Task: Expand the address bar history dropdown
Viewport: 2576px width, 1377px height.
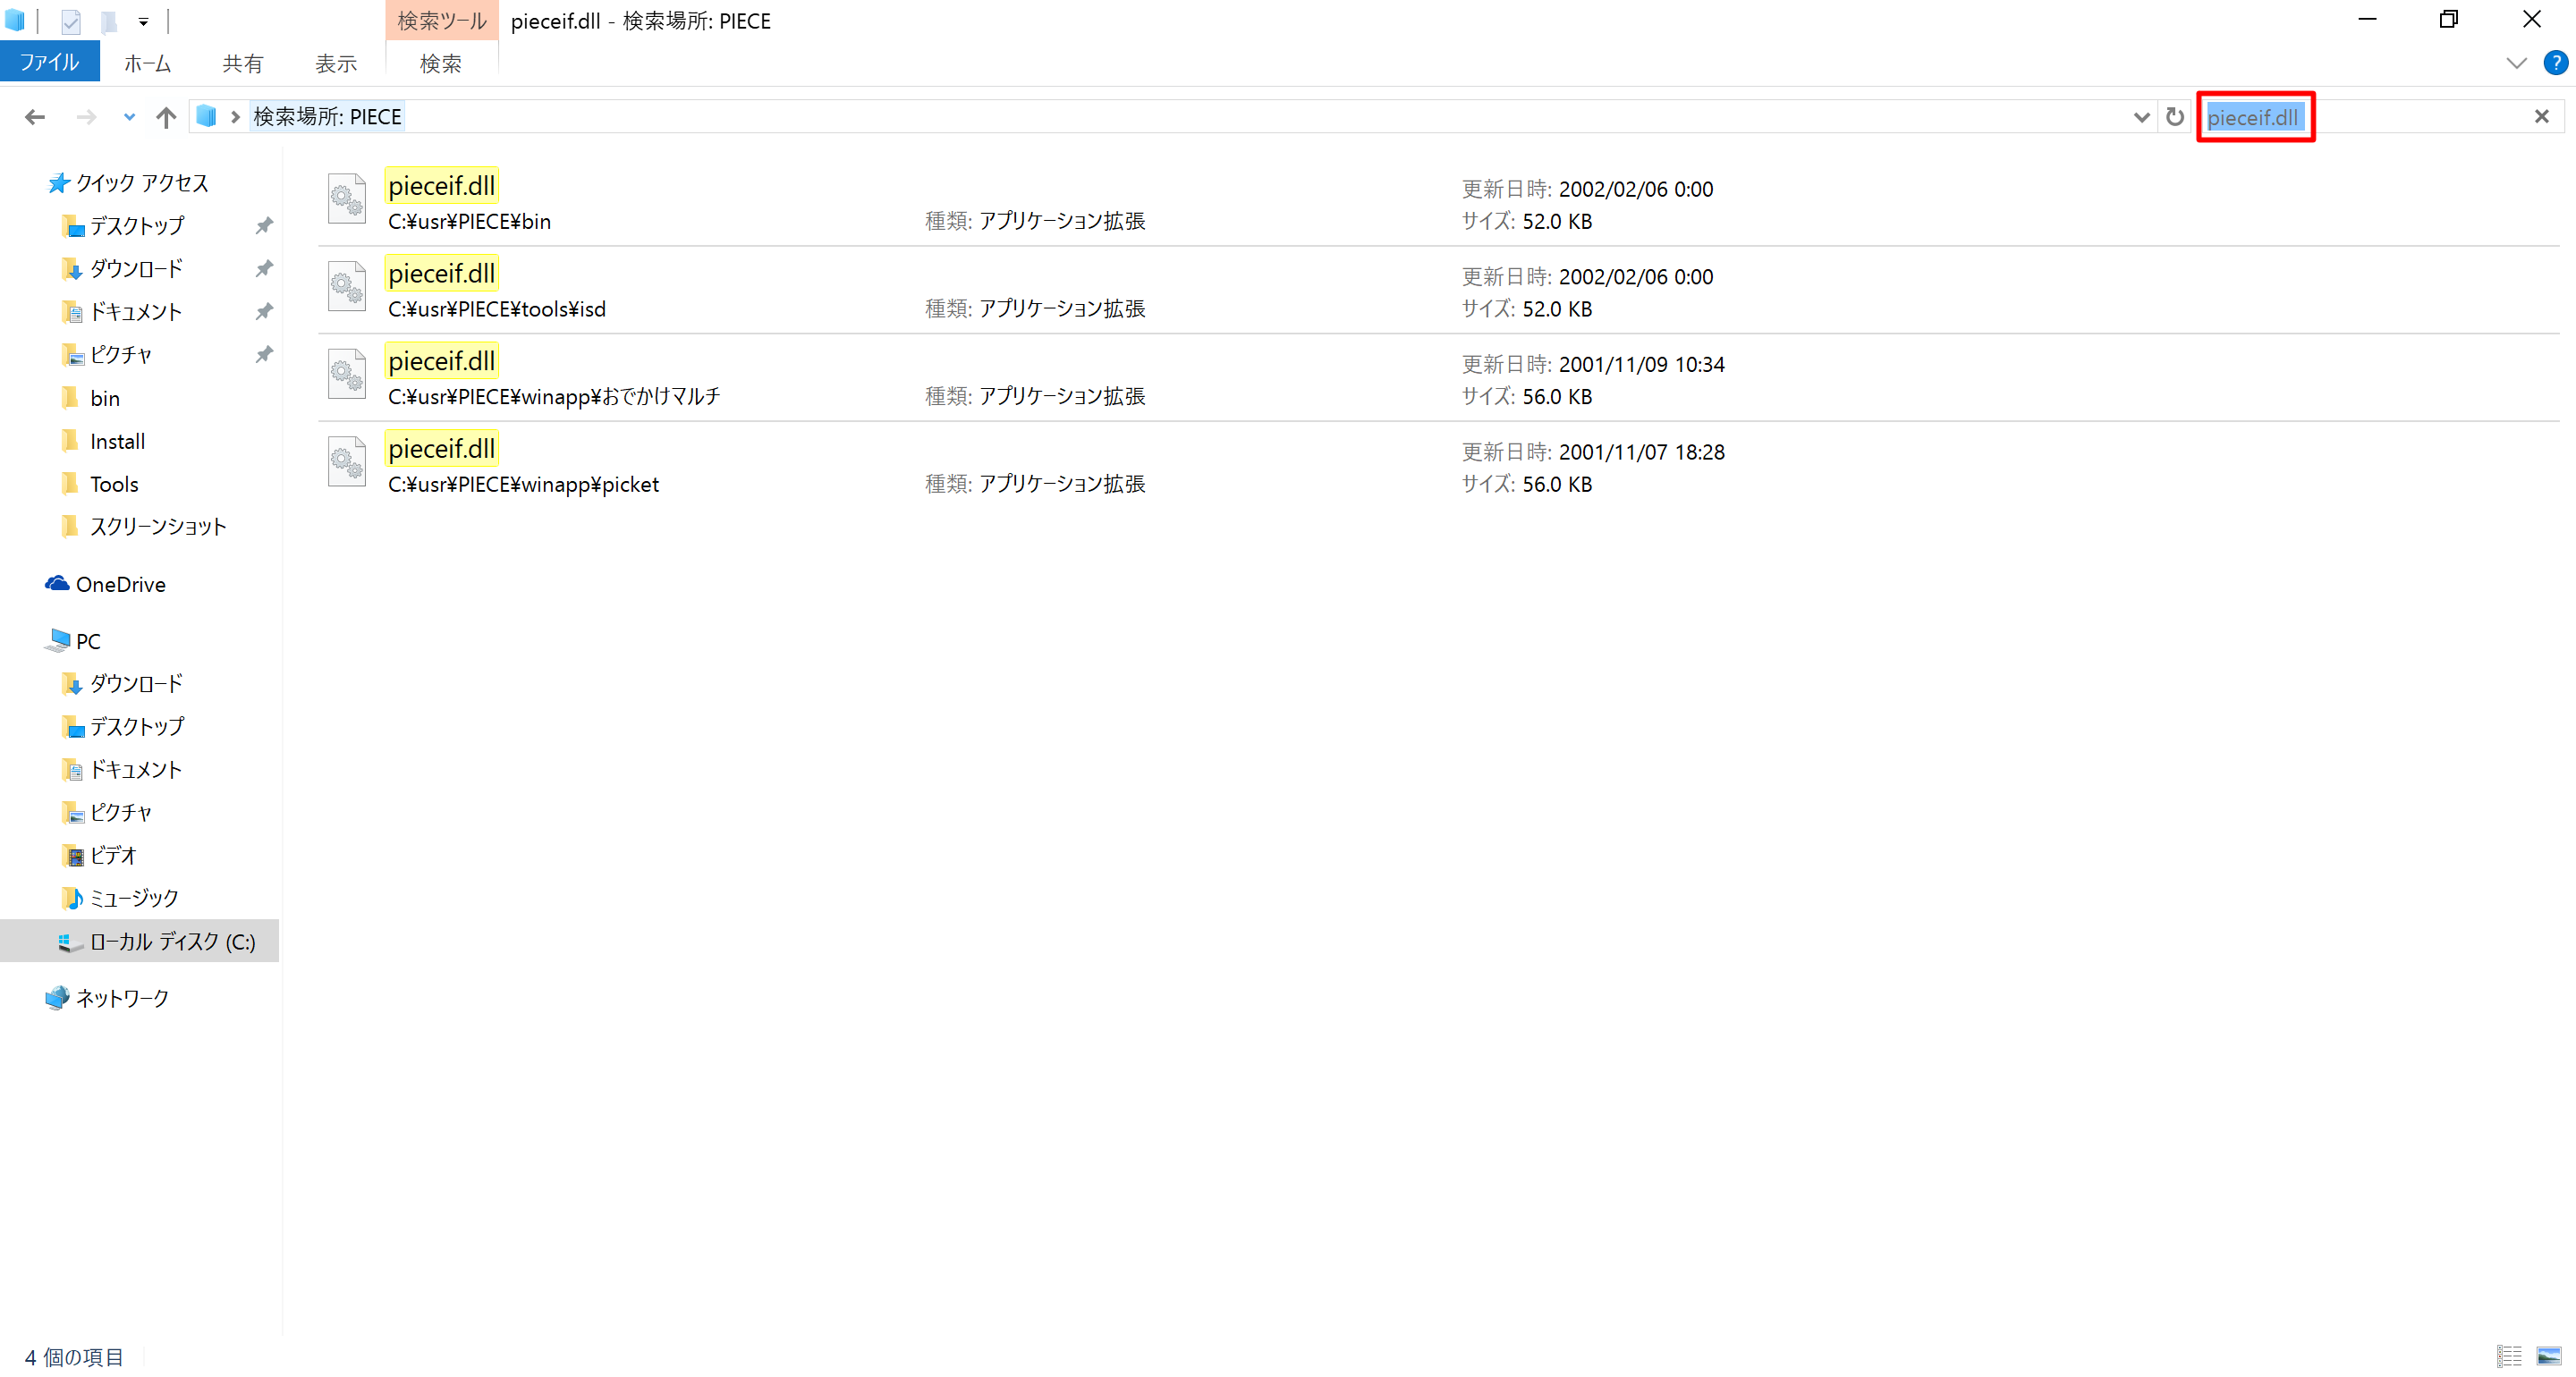Action: (x=2141, y=117)
